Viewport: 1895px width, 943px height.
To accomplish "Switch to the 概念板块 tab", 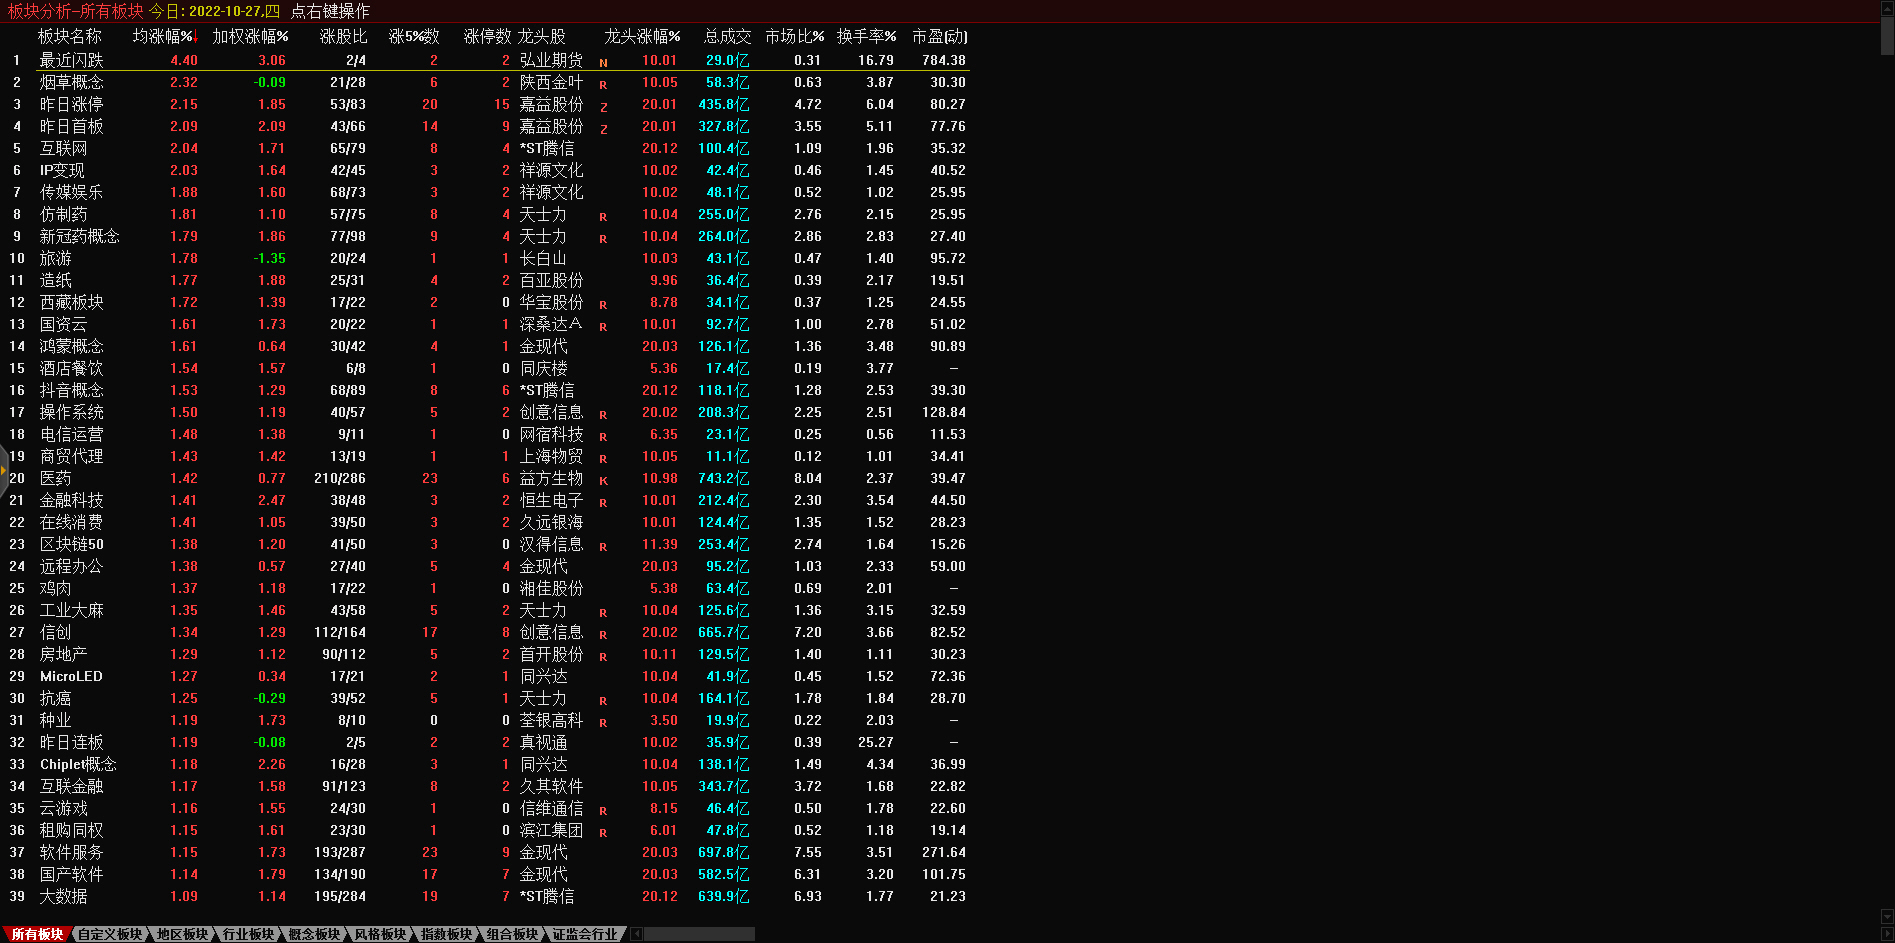I will (314, 934).
